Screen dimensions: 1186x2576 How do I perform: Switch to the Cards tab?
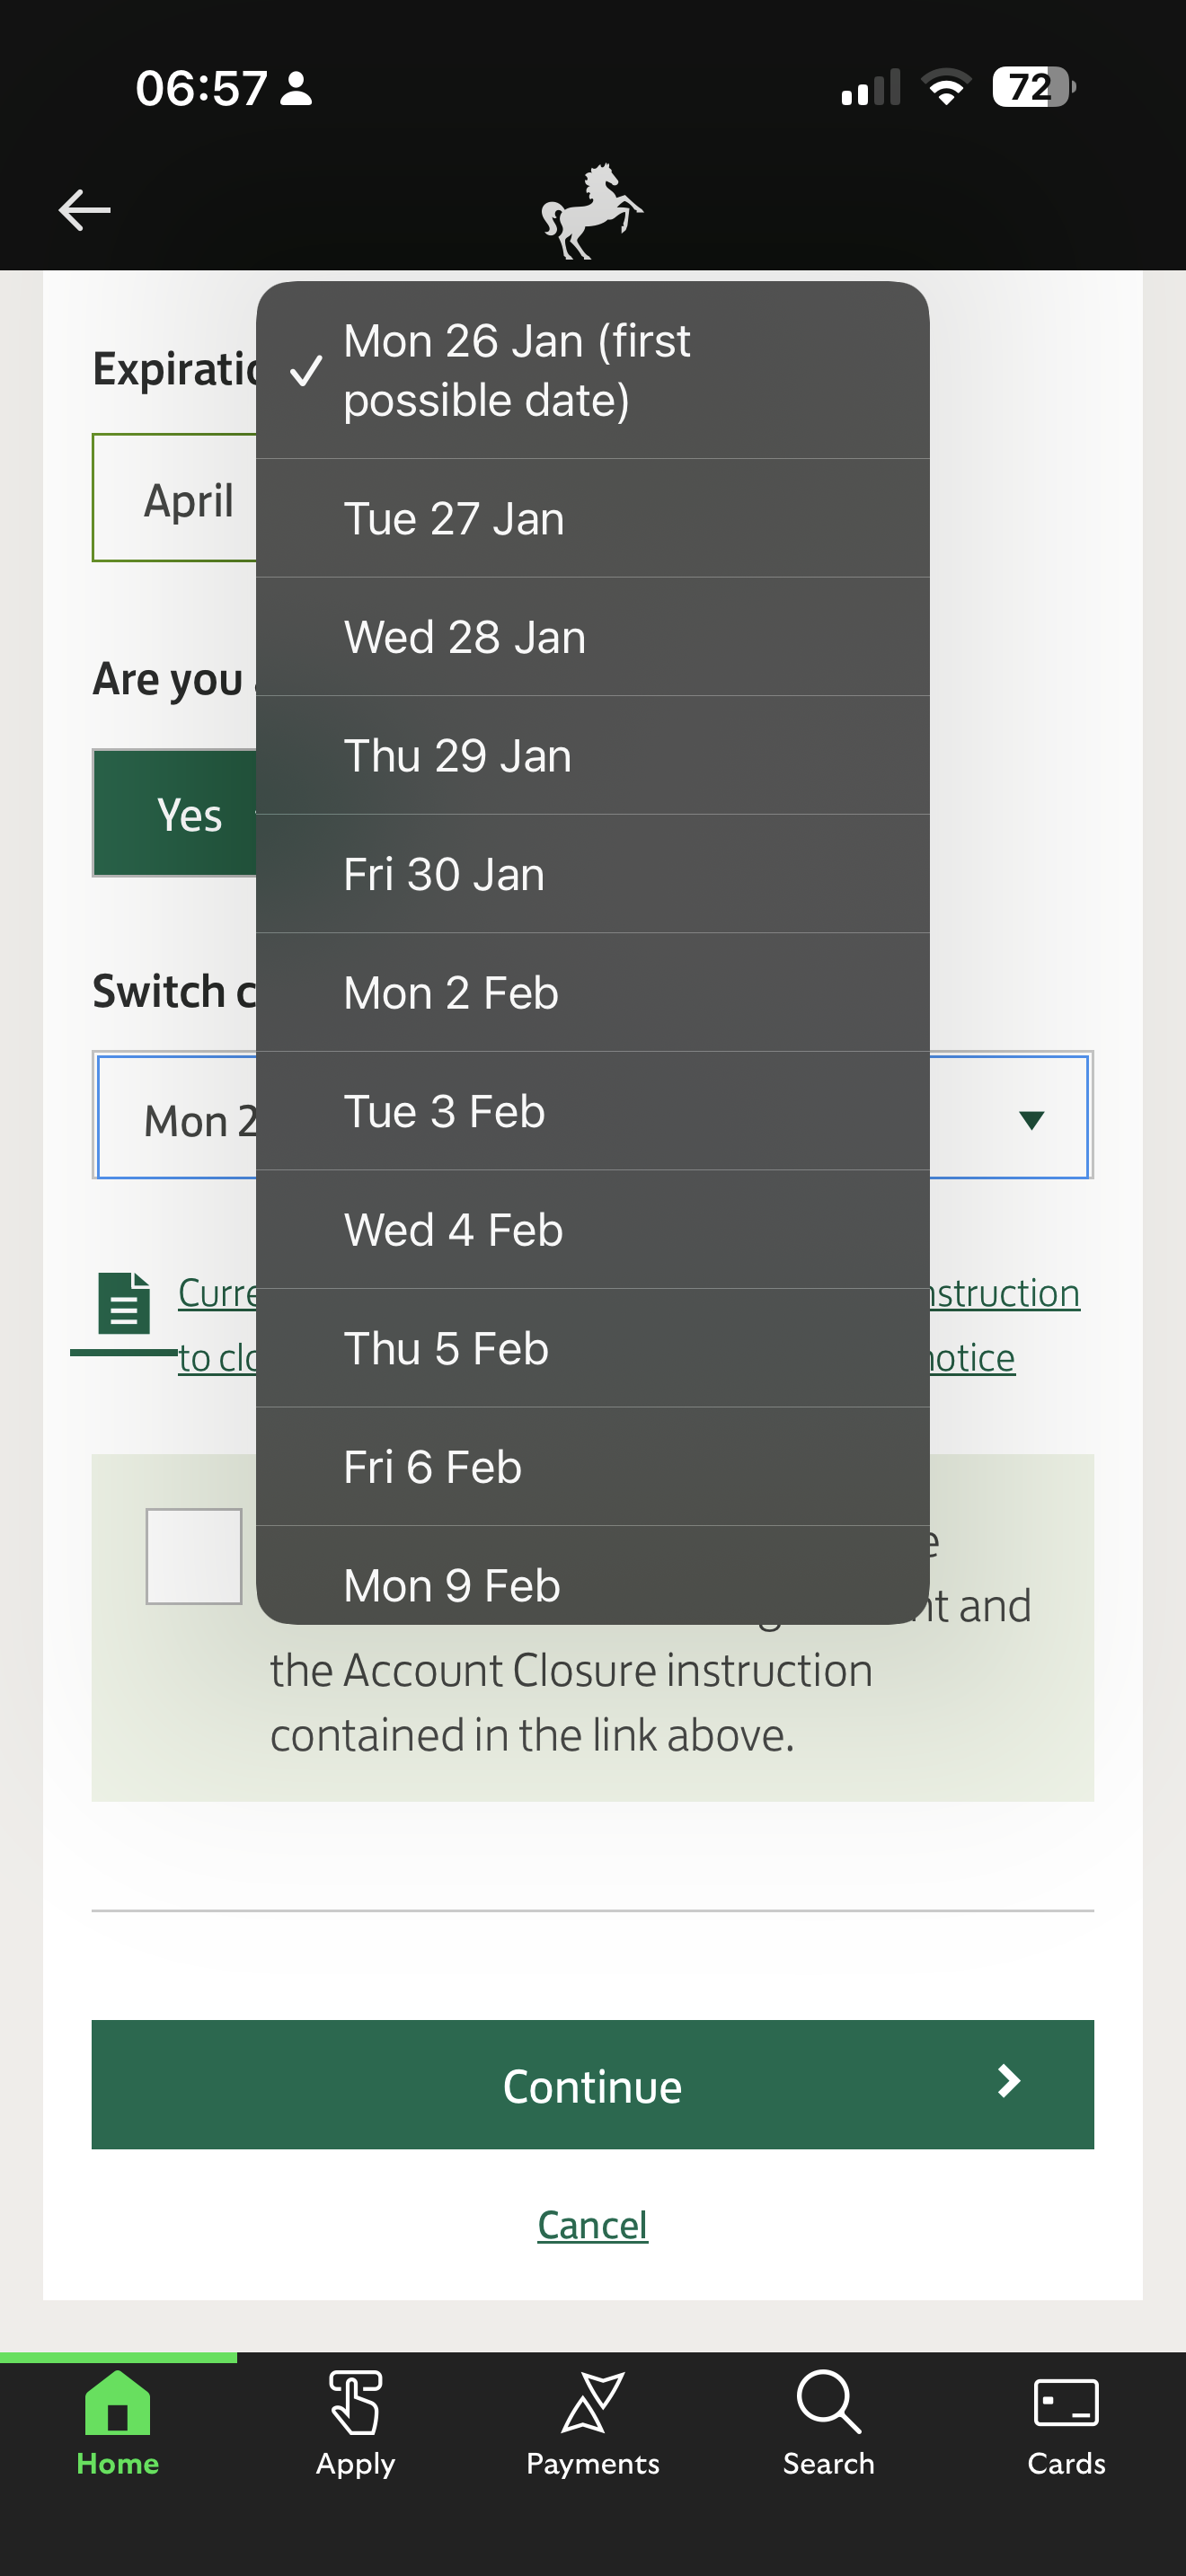pyautogui.click(x=1066, y=2423)
